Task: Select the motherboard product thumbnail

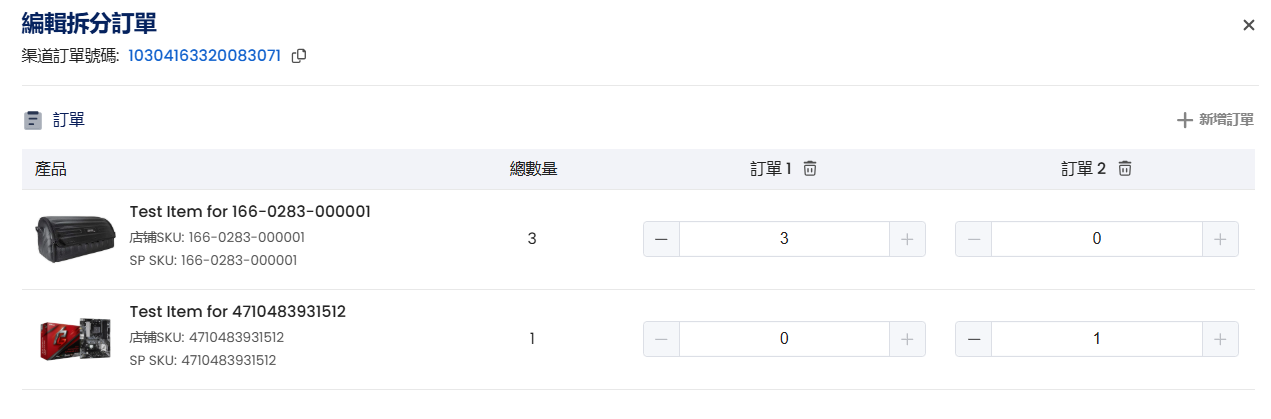Action: point(69,340)
